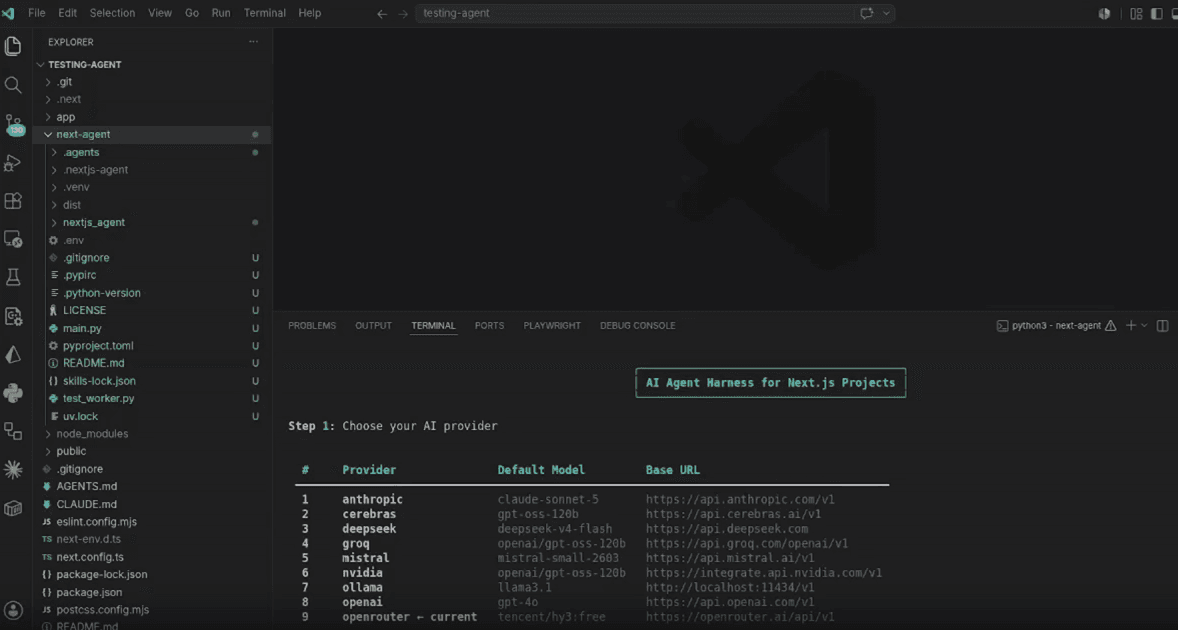Click the chat icon beside command center
This screenshot has height=630, width=1178.
click(x=867, y=13)
